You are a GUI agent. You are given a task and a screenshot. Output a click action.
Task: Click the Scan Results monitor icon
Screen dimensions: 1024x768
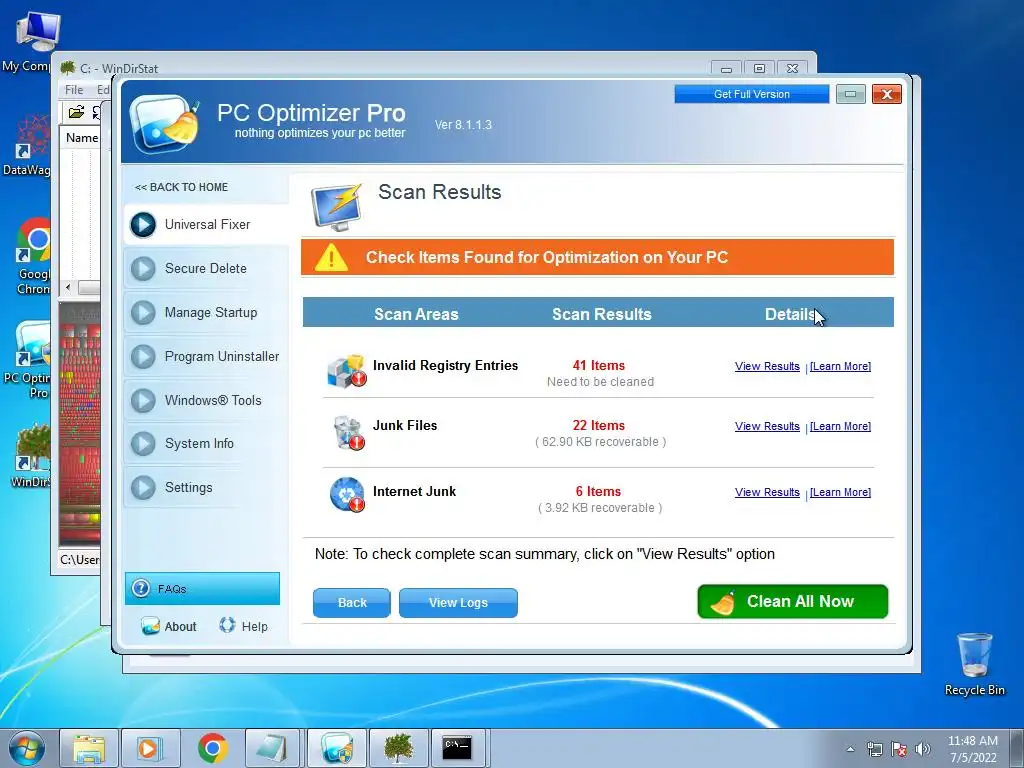[336, 207]
